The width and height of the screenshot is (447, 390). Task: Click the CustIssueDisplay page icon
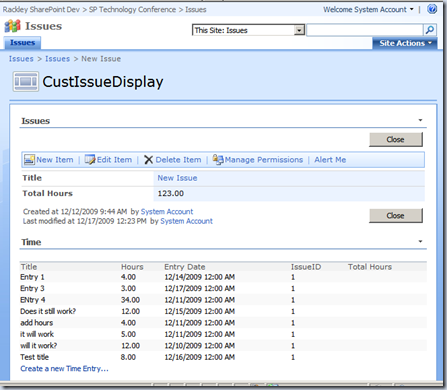coord(26,81)
